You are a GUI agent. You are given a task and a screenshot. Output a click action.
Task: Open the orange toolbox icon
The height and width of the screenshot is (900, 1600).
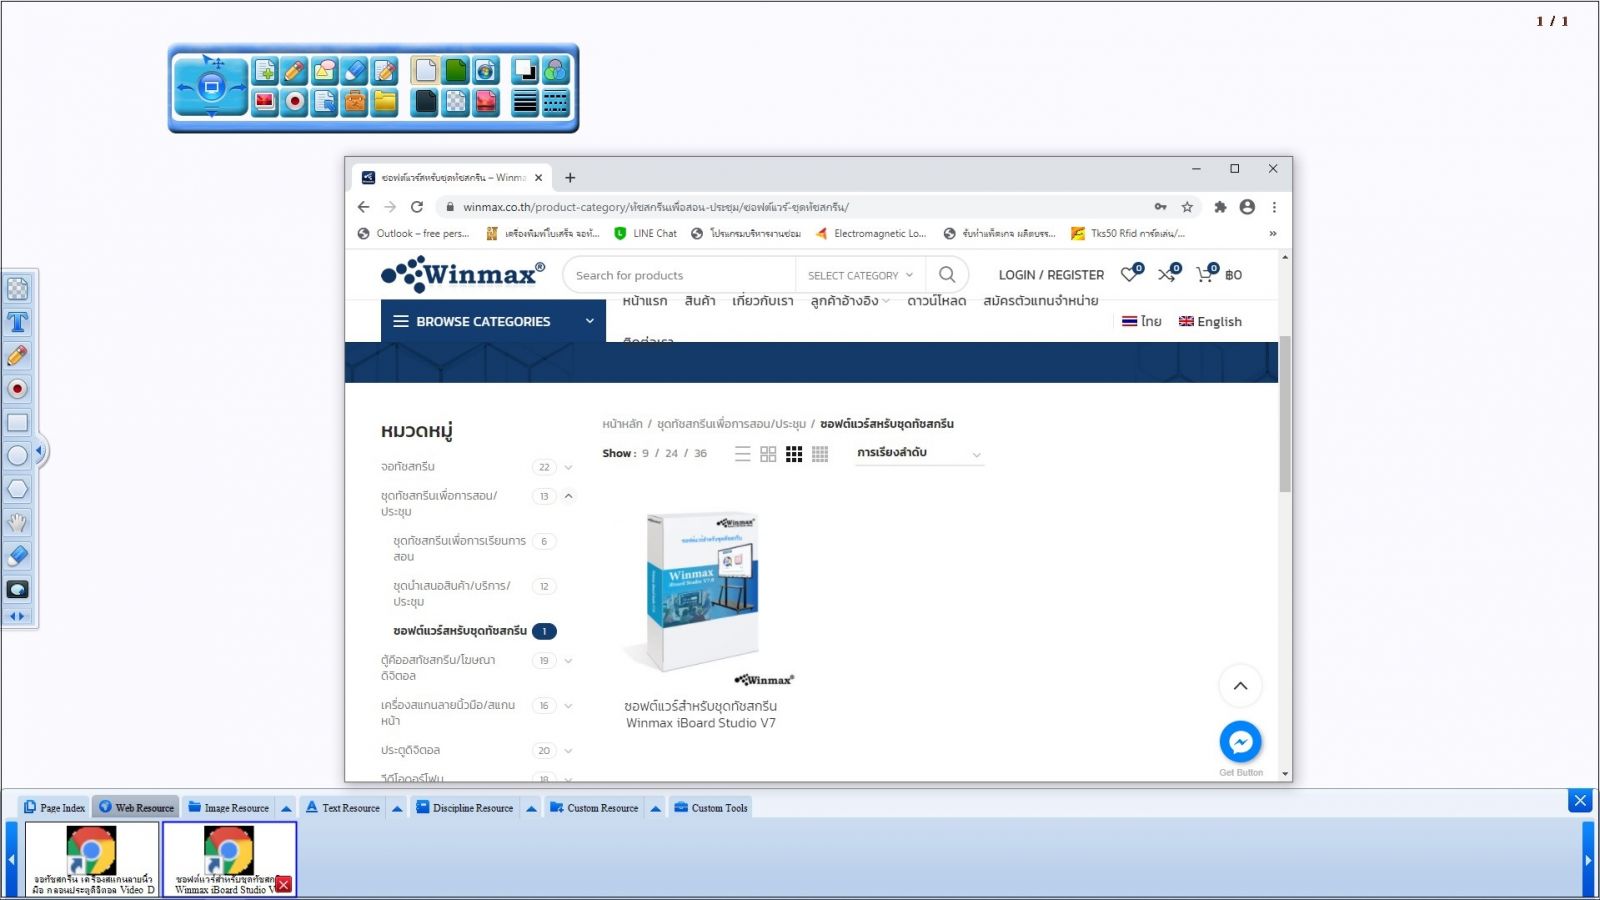point(355,101)
